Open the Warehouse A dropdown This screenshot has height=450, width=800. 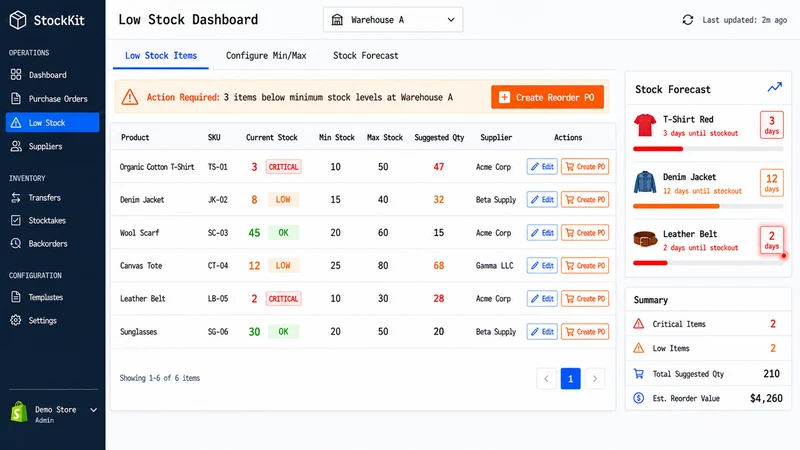point(393,20)
